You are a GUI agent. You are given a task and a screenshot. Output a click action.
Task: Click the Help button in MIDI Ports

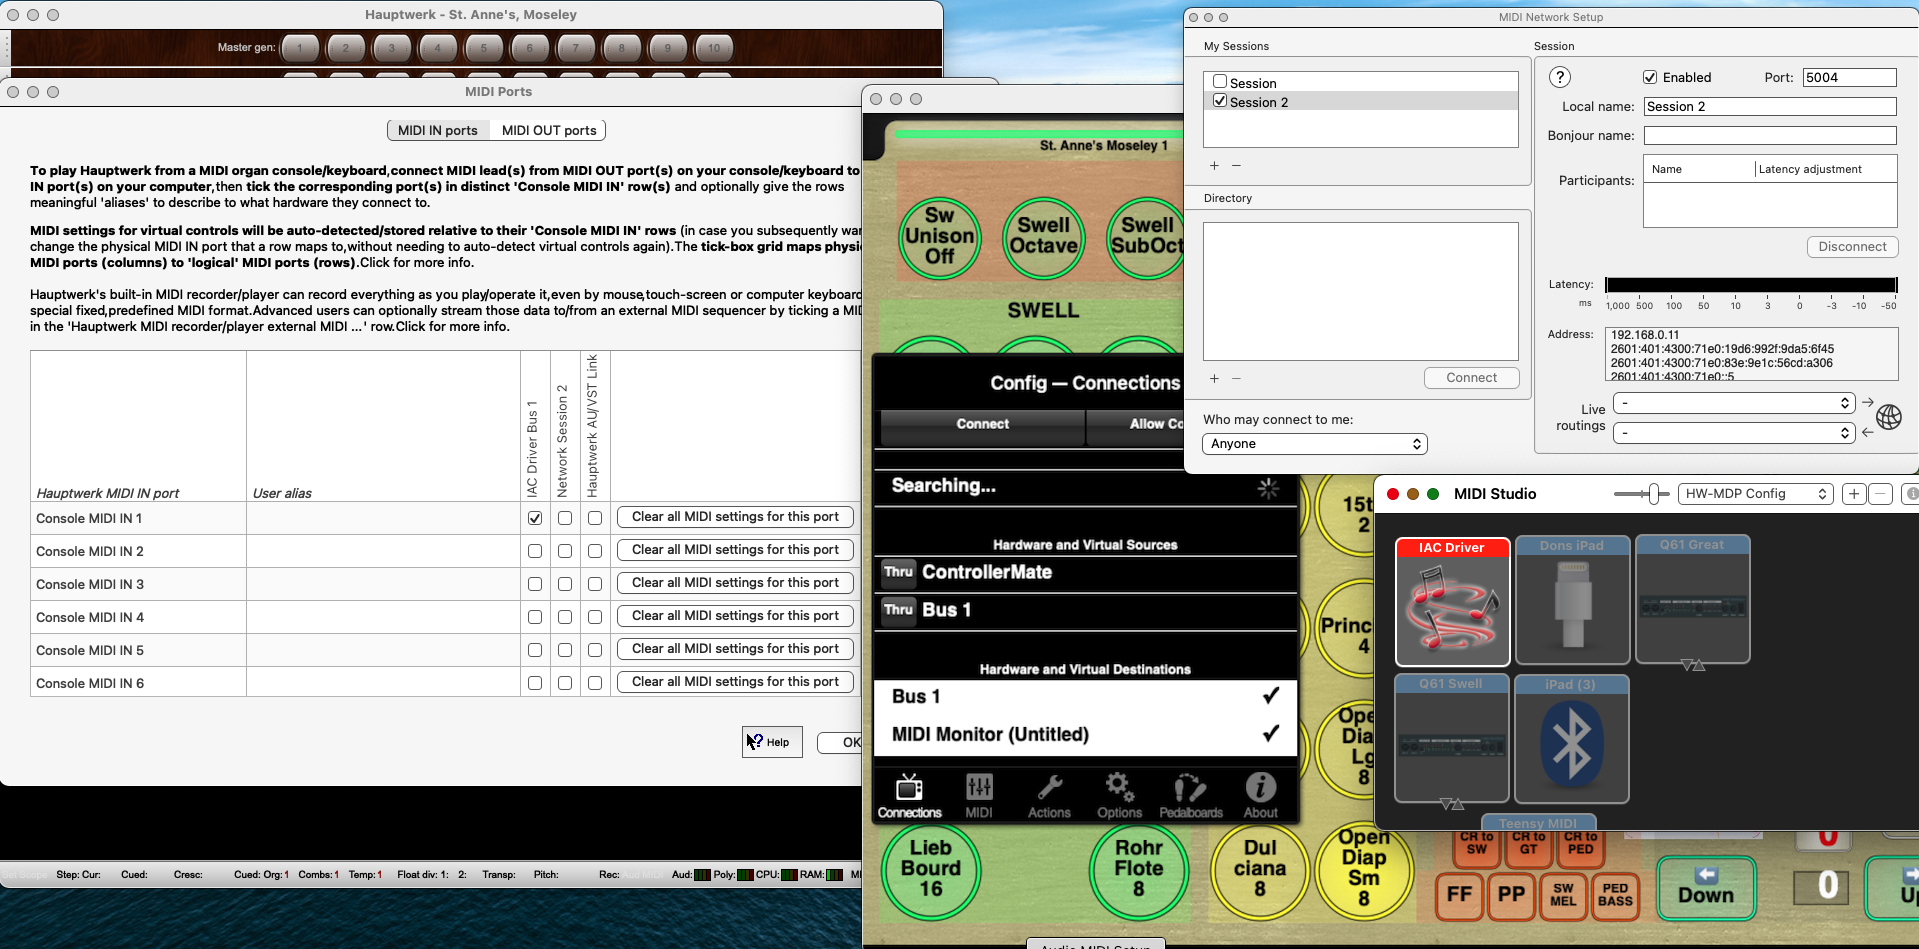coord(772,742)
